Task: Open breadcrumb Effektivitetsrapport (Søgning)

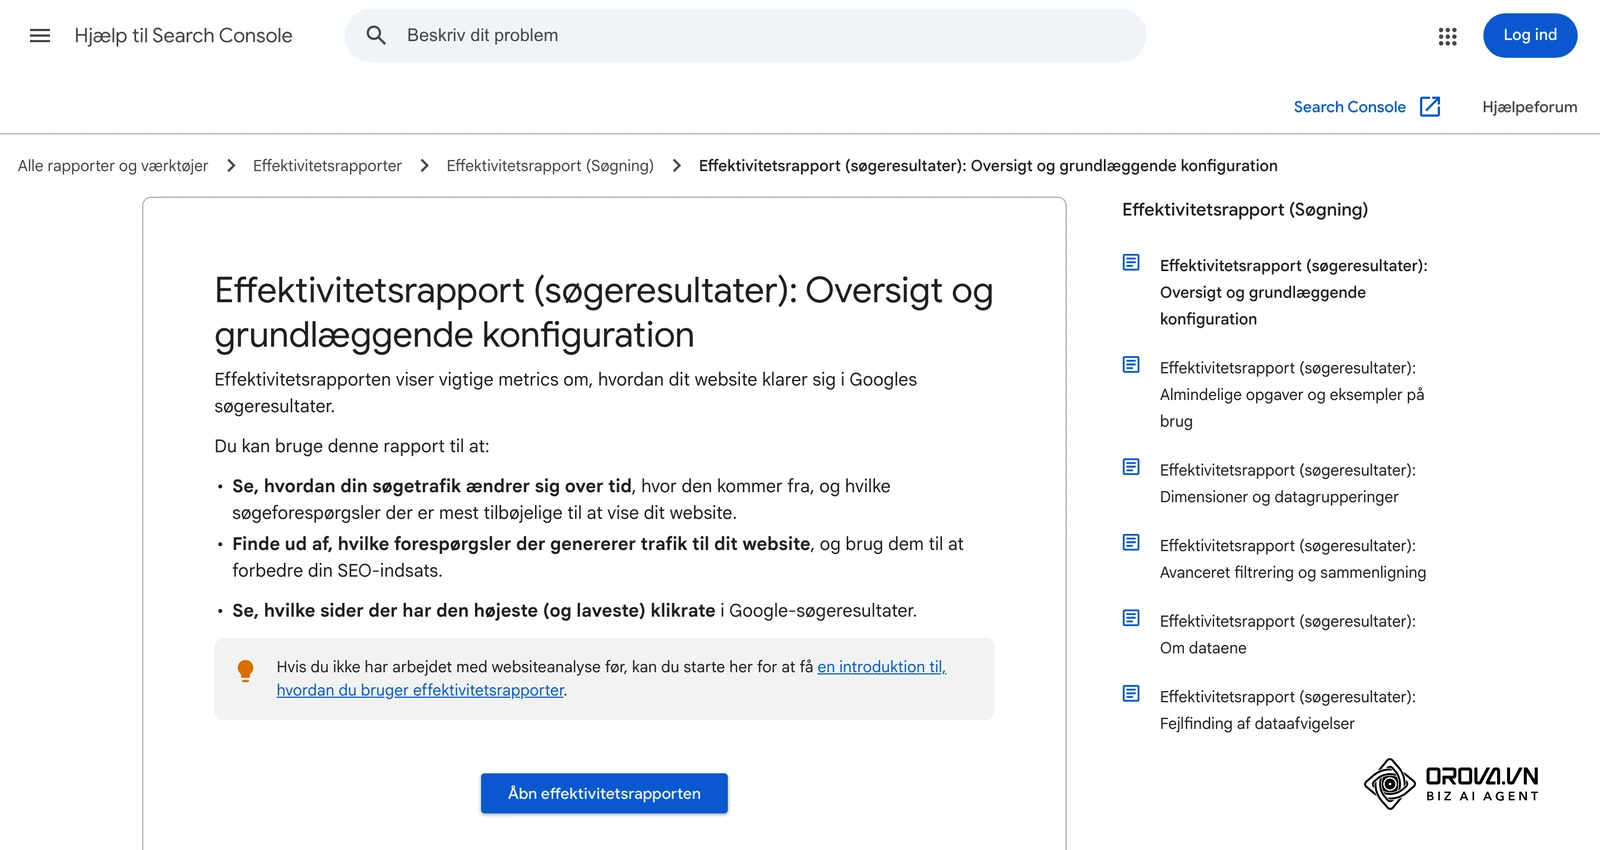Action: (550, 166)
